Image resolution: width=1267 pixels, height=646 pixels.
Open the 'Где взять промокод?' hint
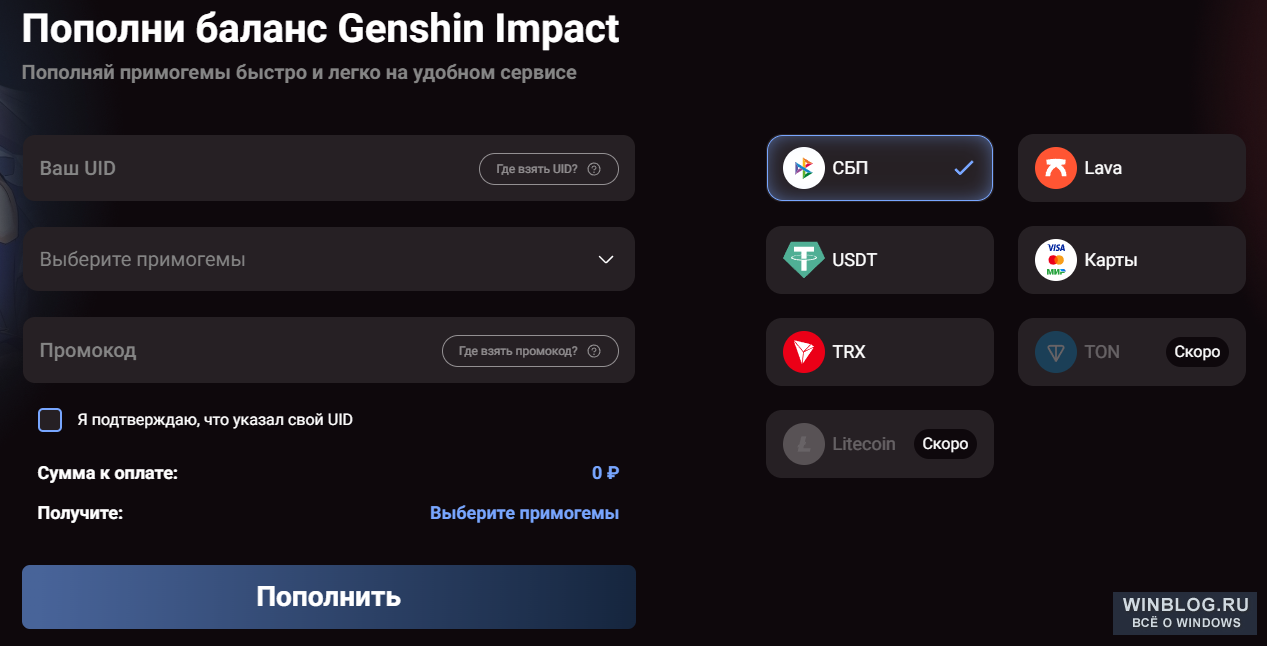(531, 351)
